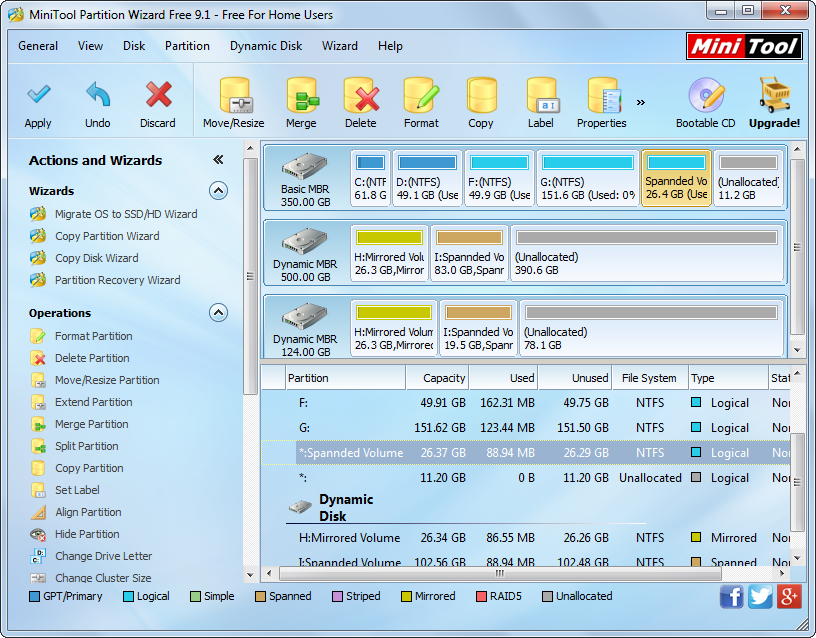Open the Wizard menu
The image size is (816, 638).
[x=340, y=46]
